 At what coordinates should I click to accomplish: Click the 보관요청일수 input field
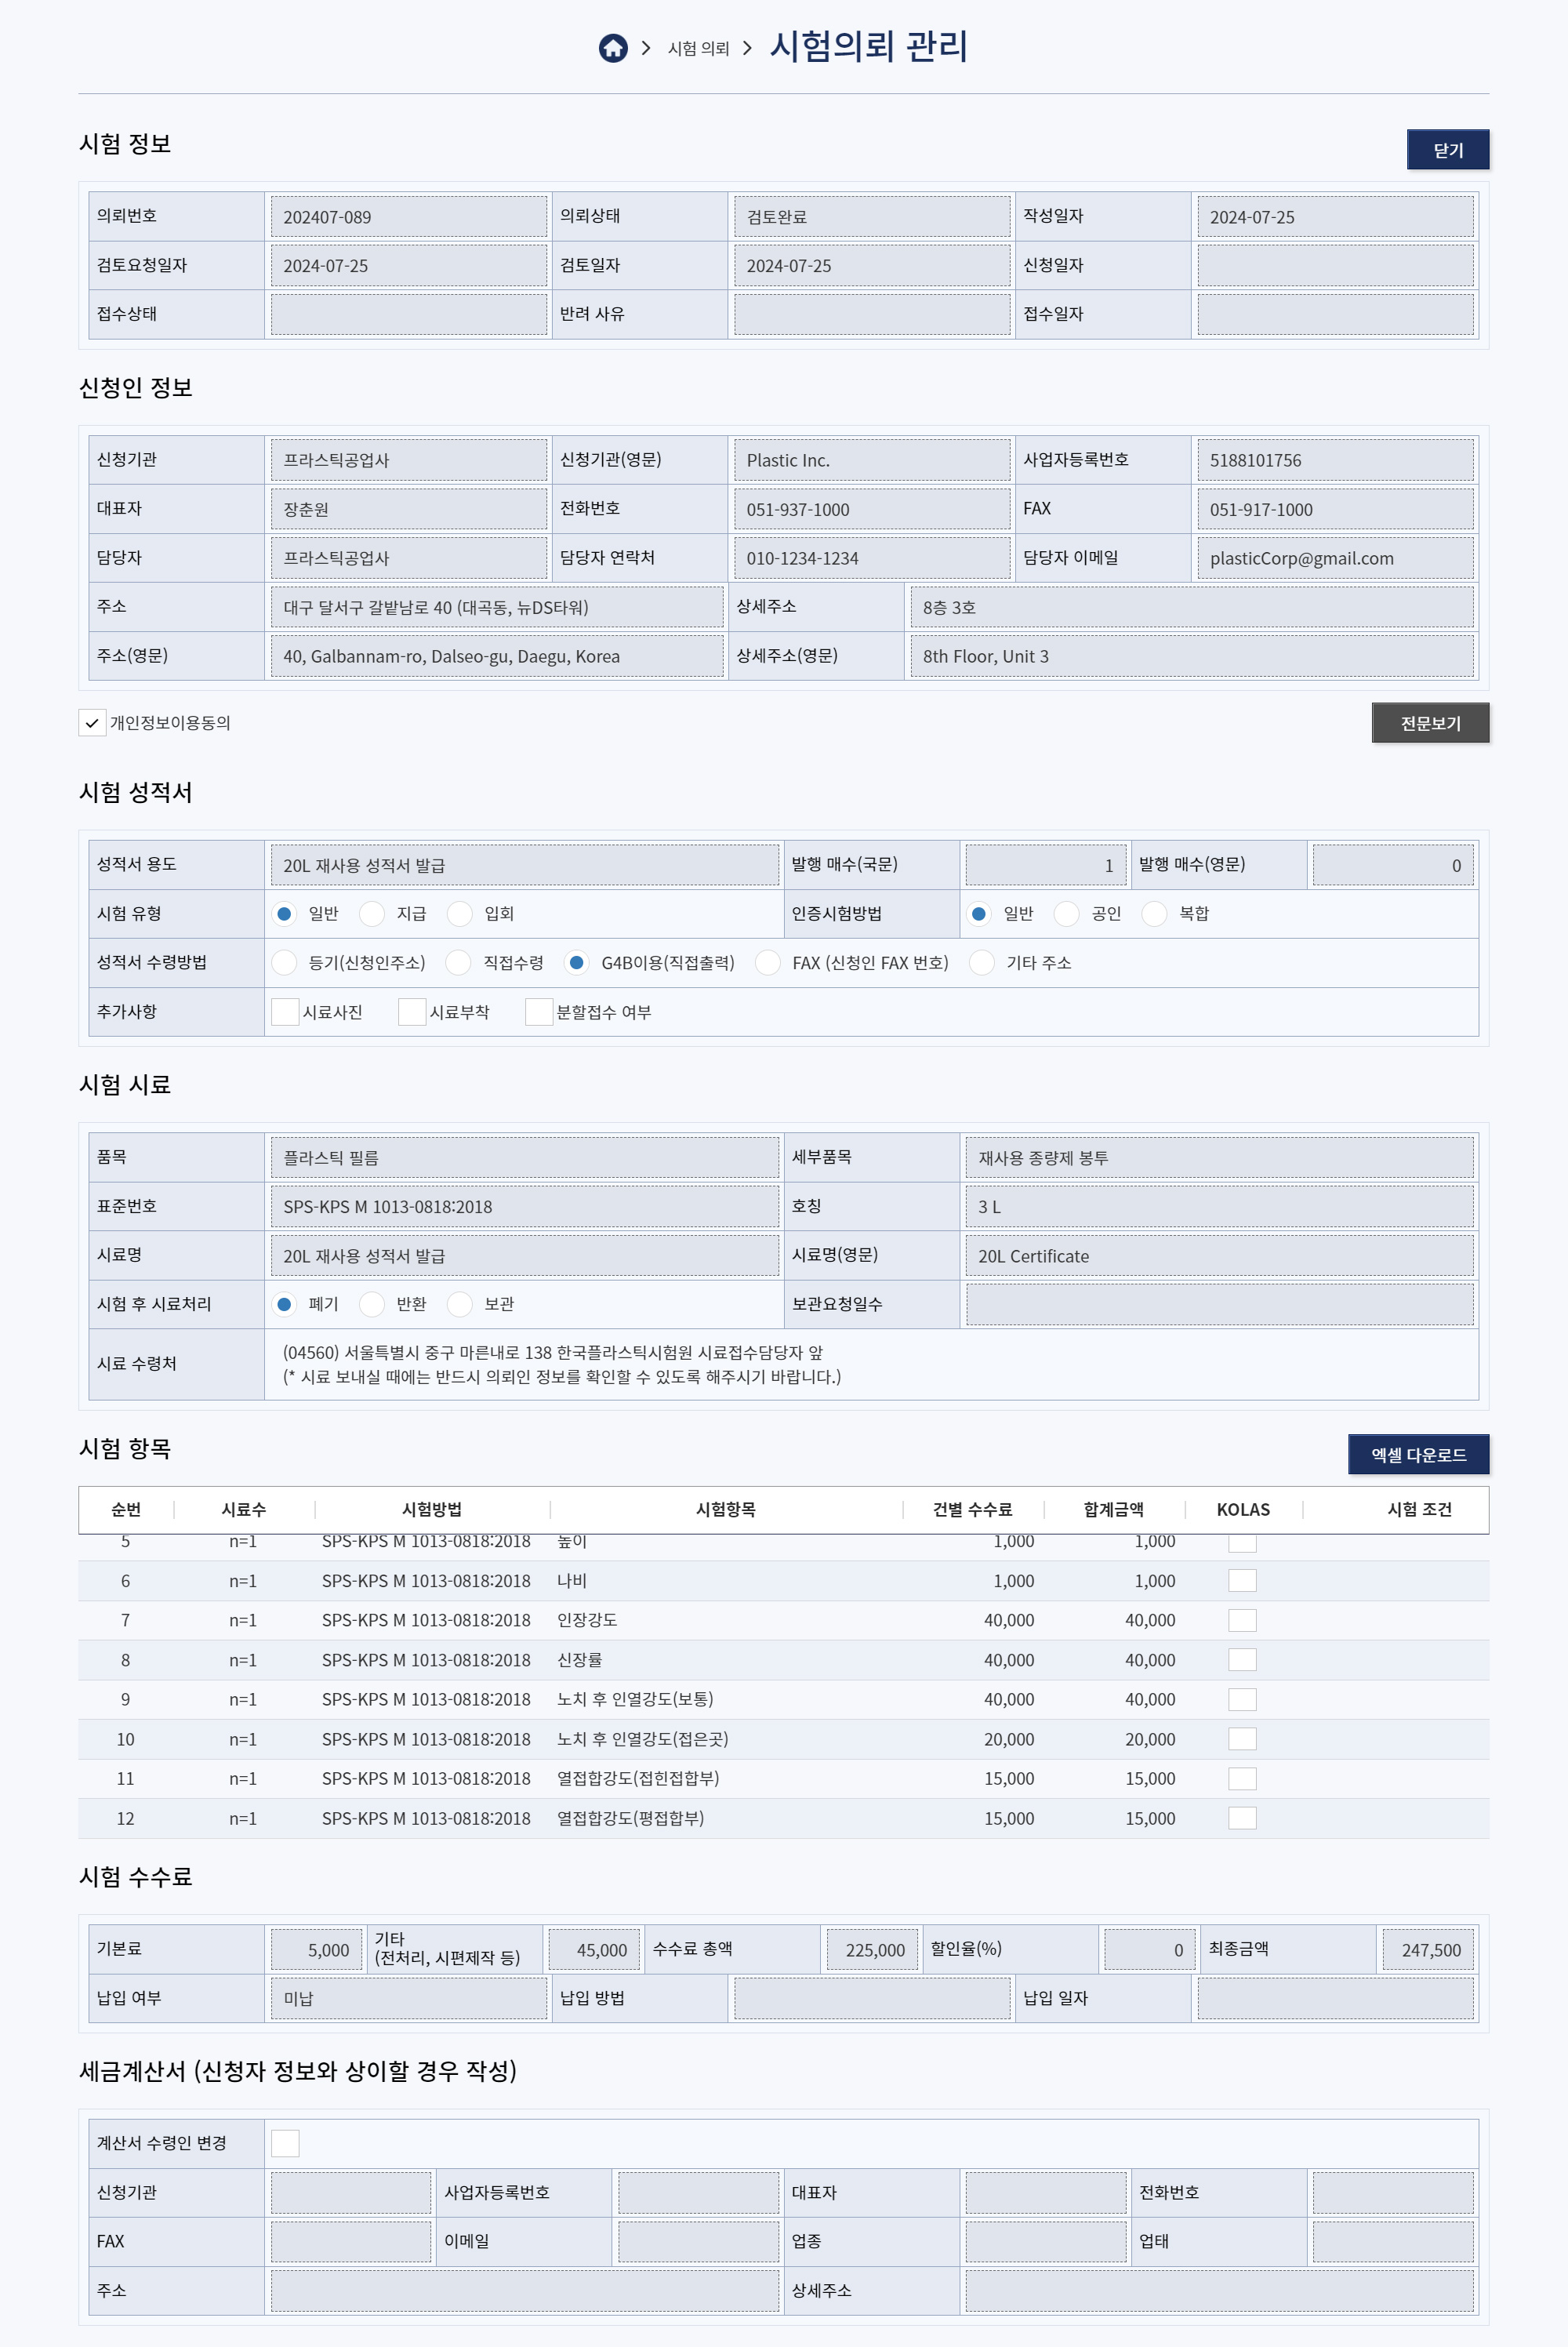click(1218, 1304)
